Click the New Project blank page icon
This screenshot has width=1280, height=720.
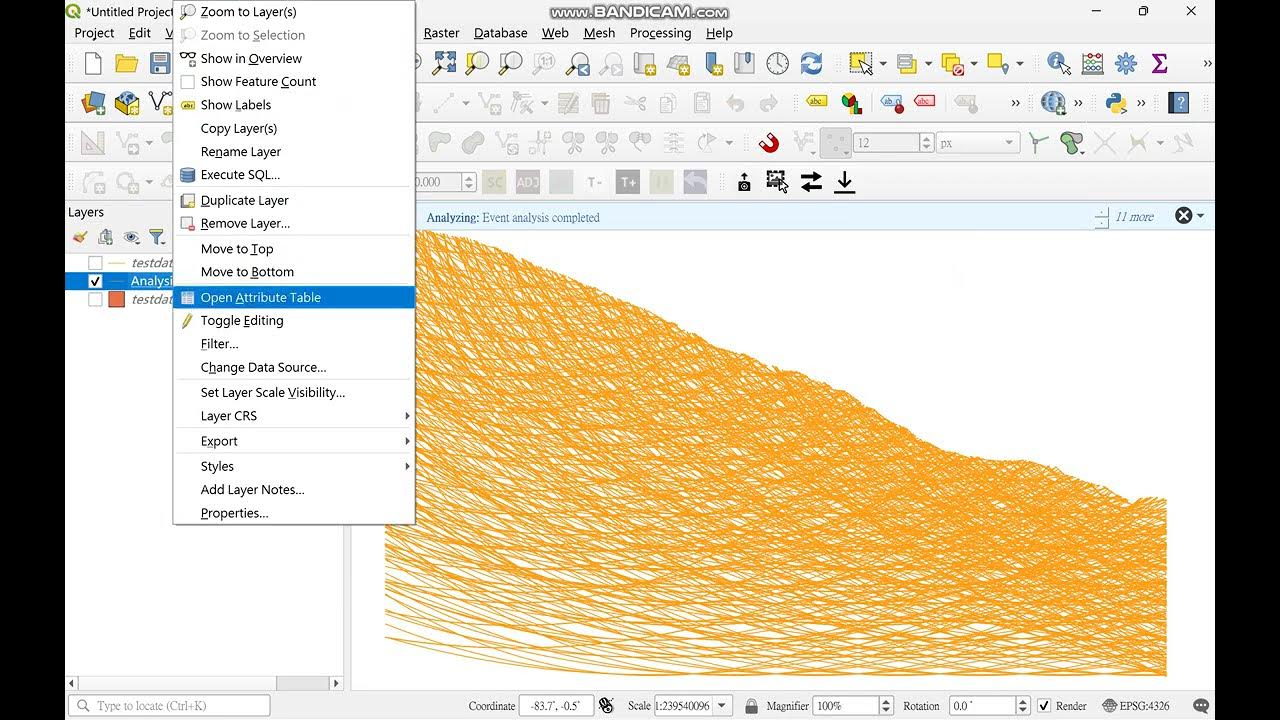click(93, 64)
